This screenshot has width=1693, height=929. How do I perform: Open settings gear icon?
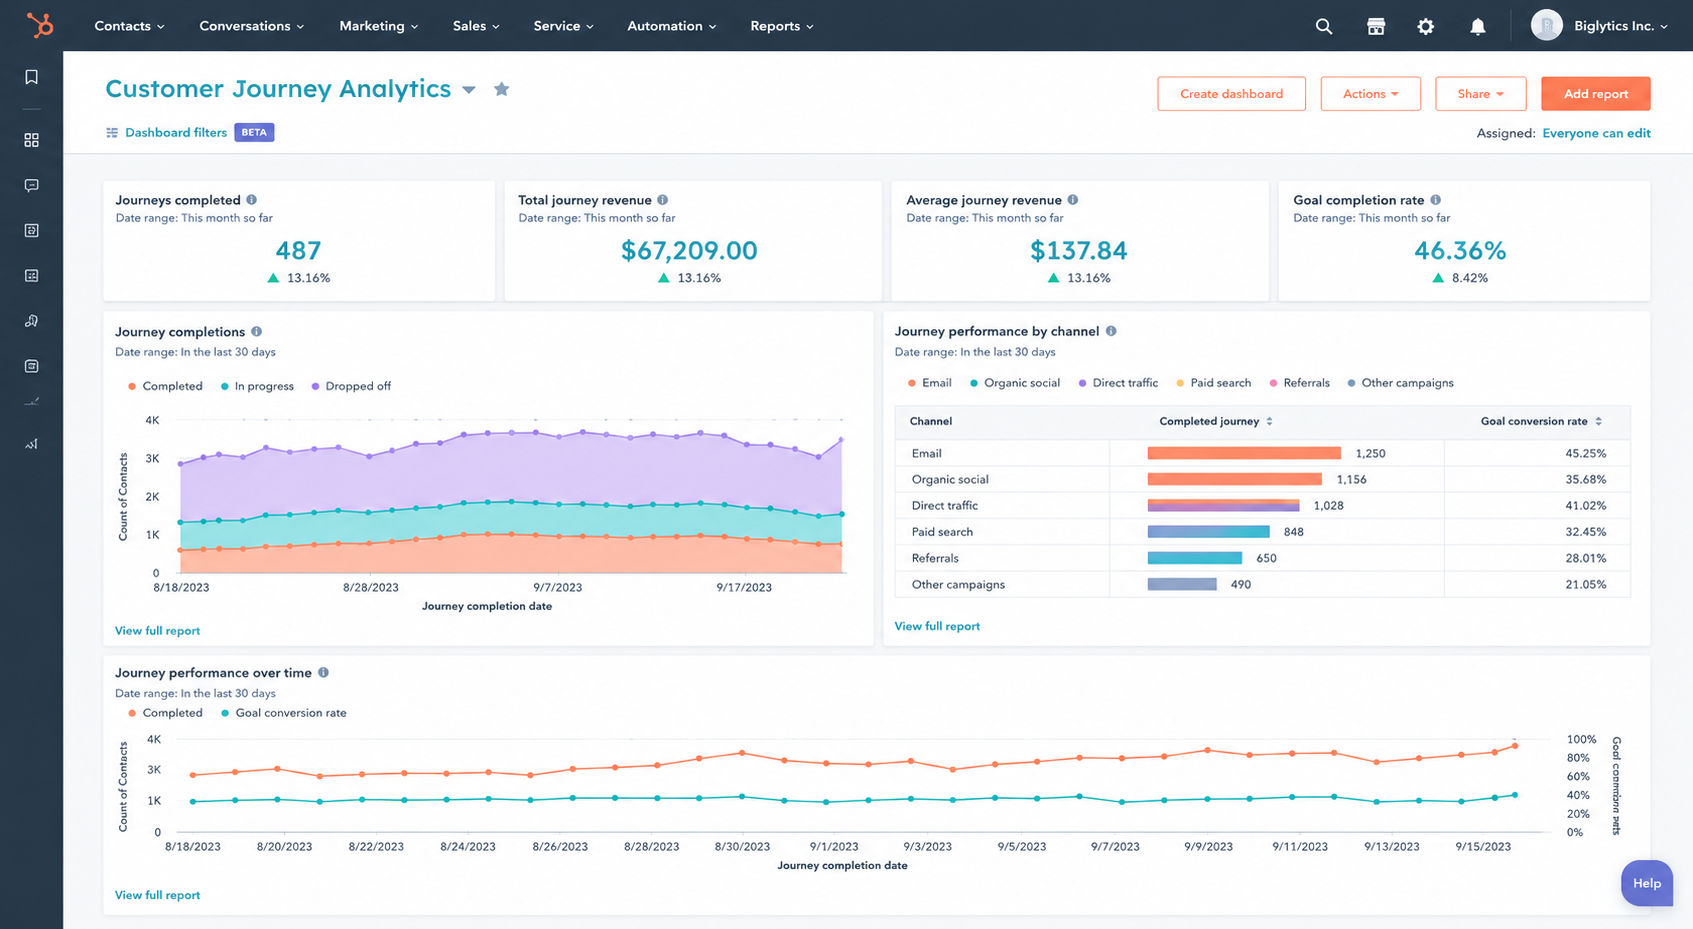tap(1426, 26)
